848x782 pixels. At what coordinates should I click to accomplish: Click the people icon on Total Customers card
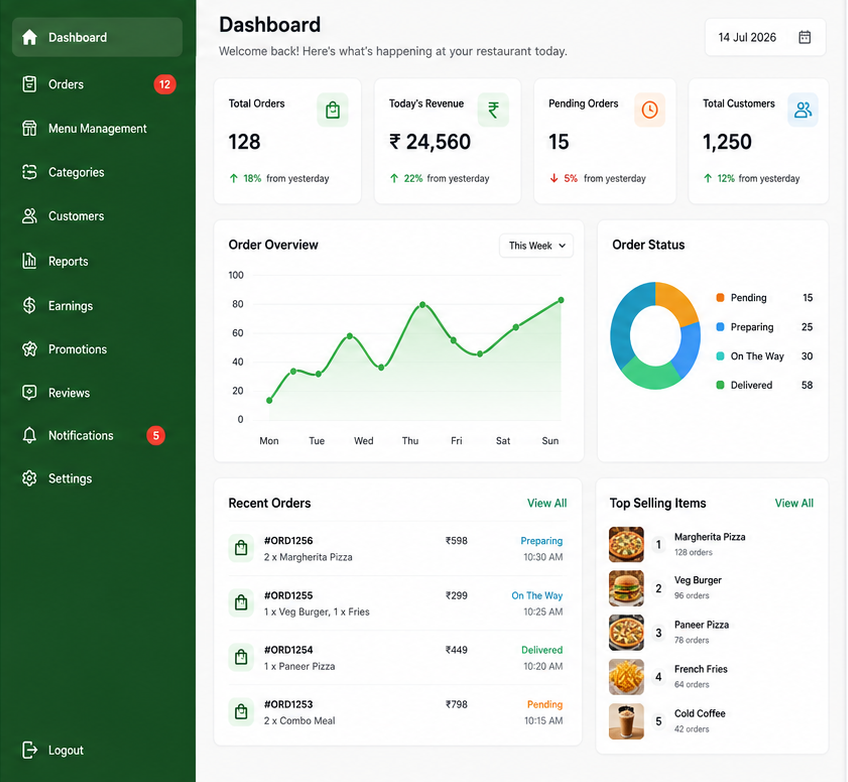coord(803,110)
